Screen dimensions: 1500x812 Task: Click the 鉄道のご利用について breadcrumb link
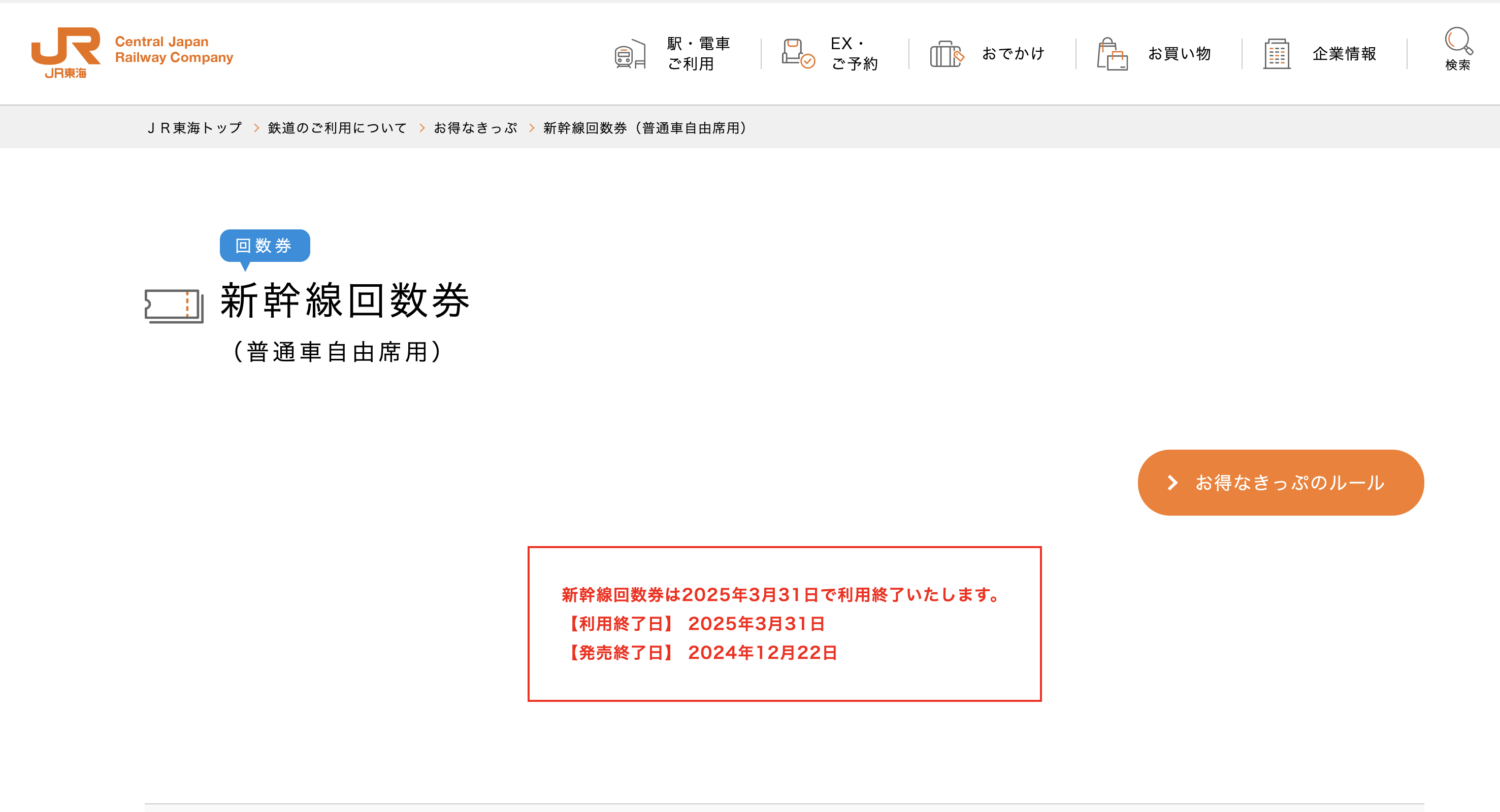tap(337, 128)
